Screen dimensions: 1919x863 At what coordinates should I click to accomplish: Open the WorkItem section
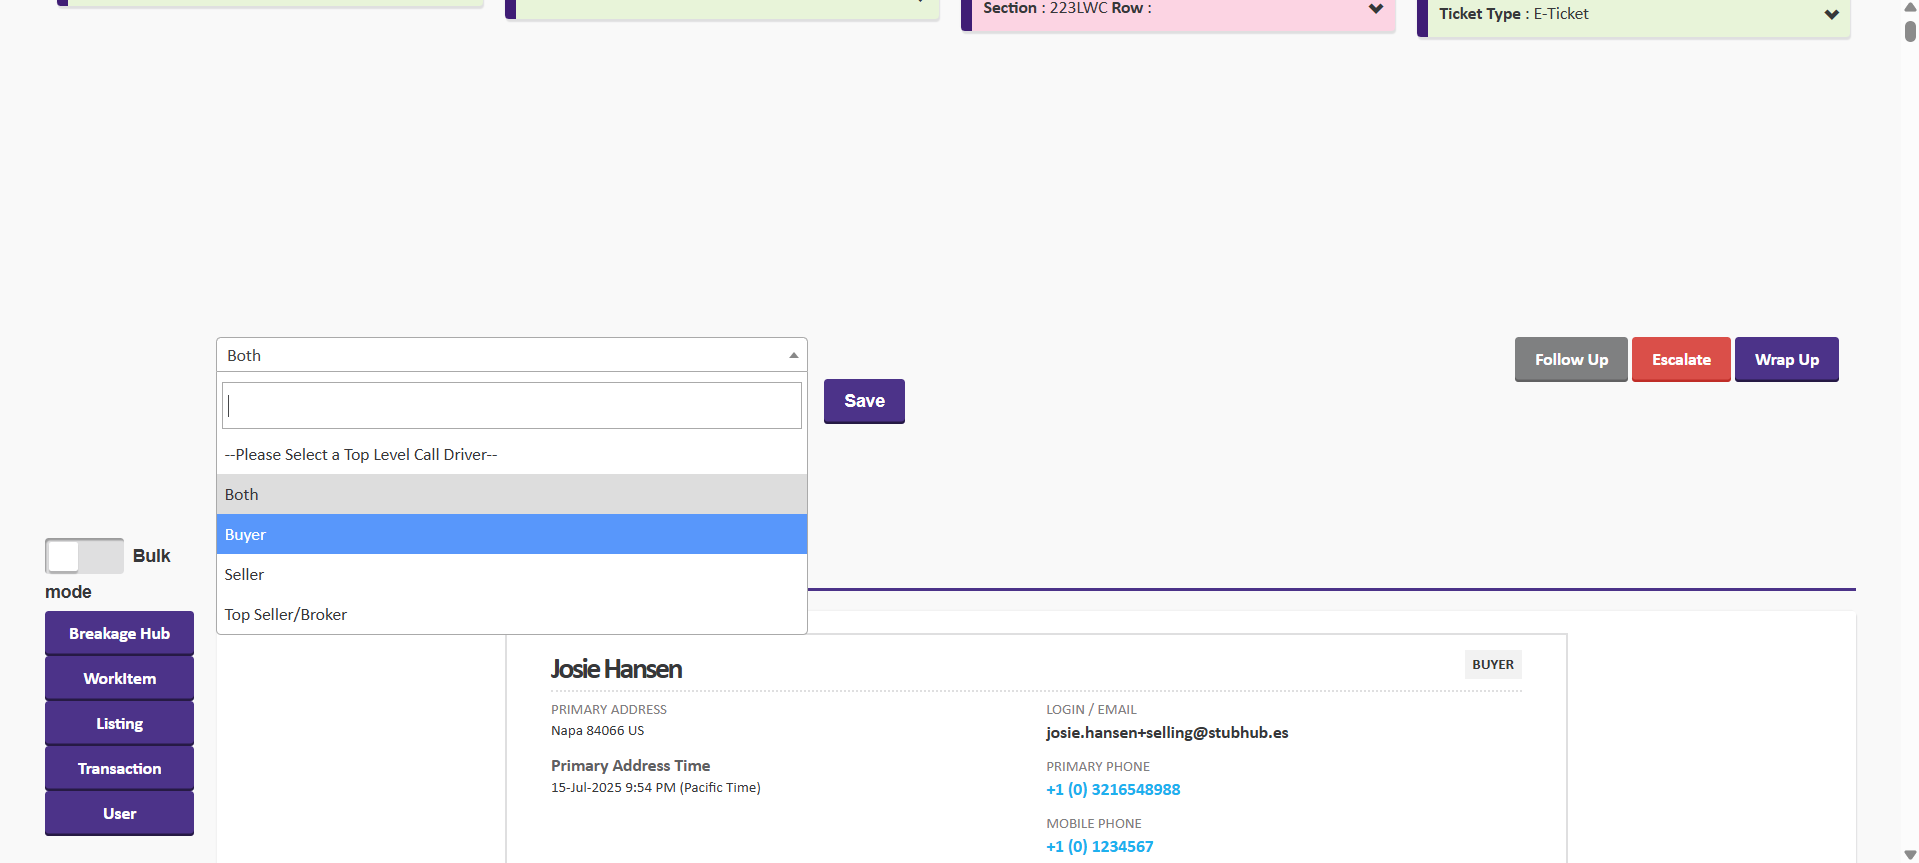tap(119, 678)
